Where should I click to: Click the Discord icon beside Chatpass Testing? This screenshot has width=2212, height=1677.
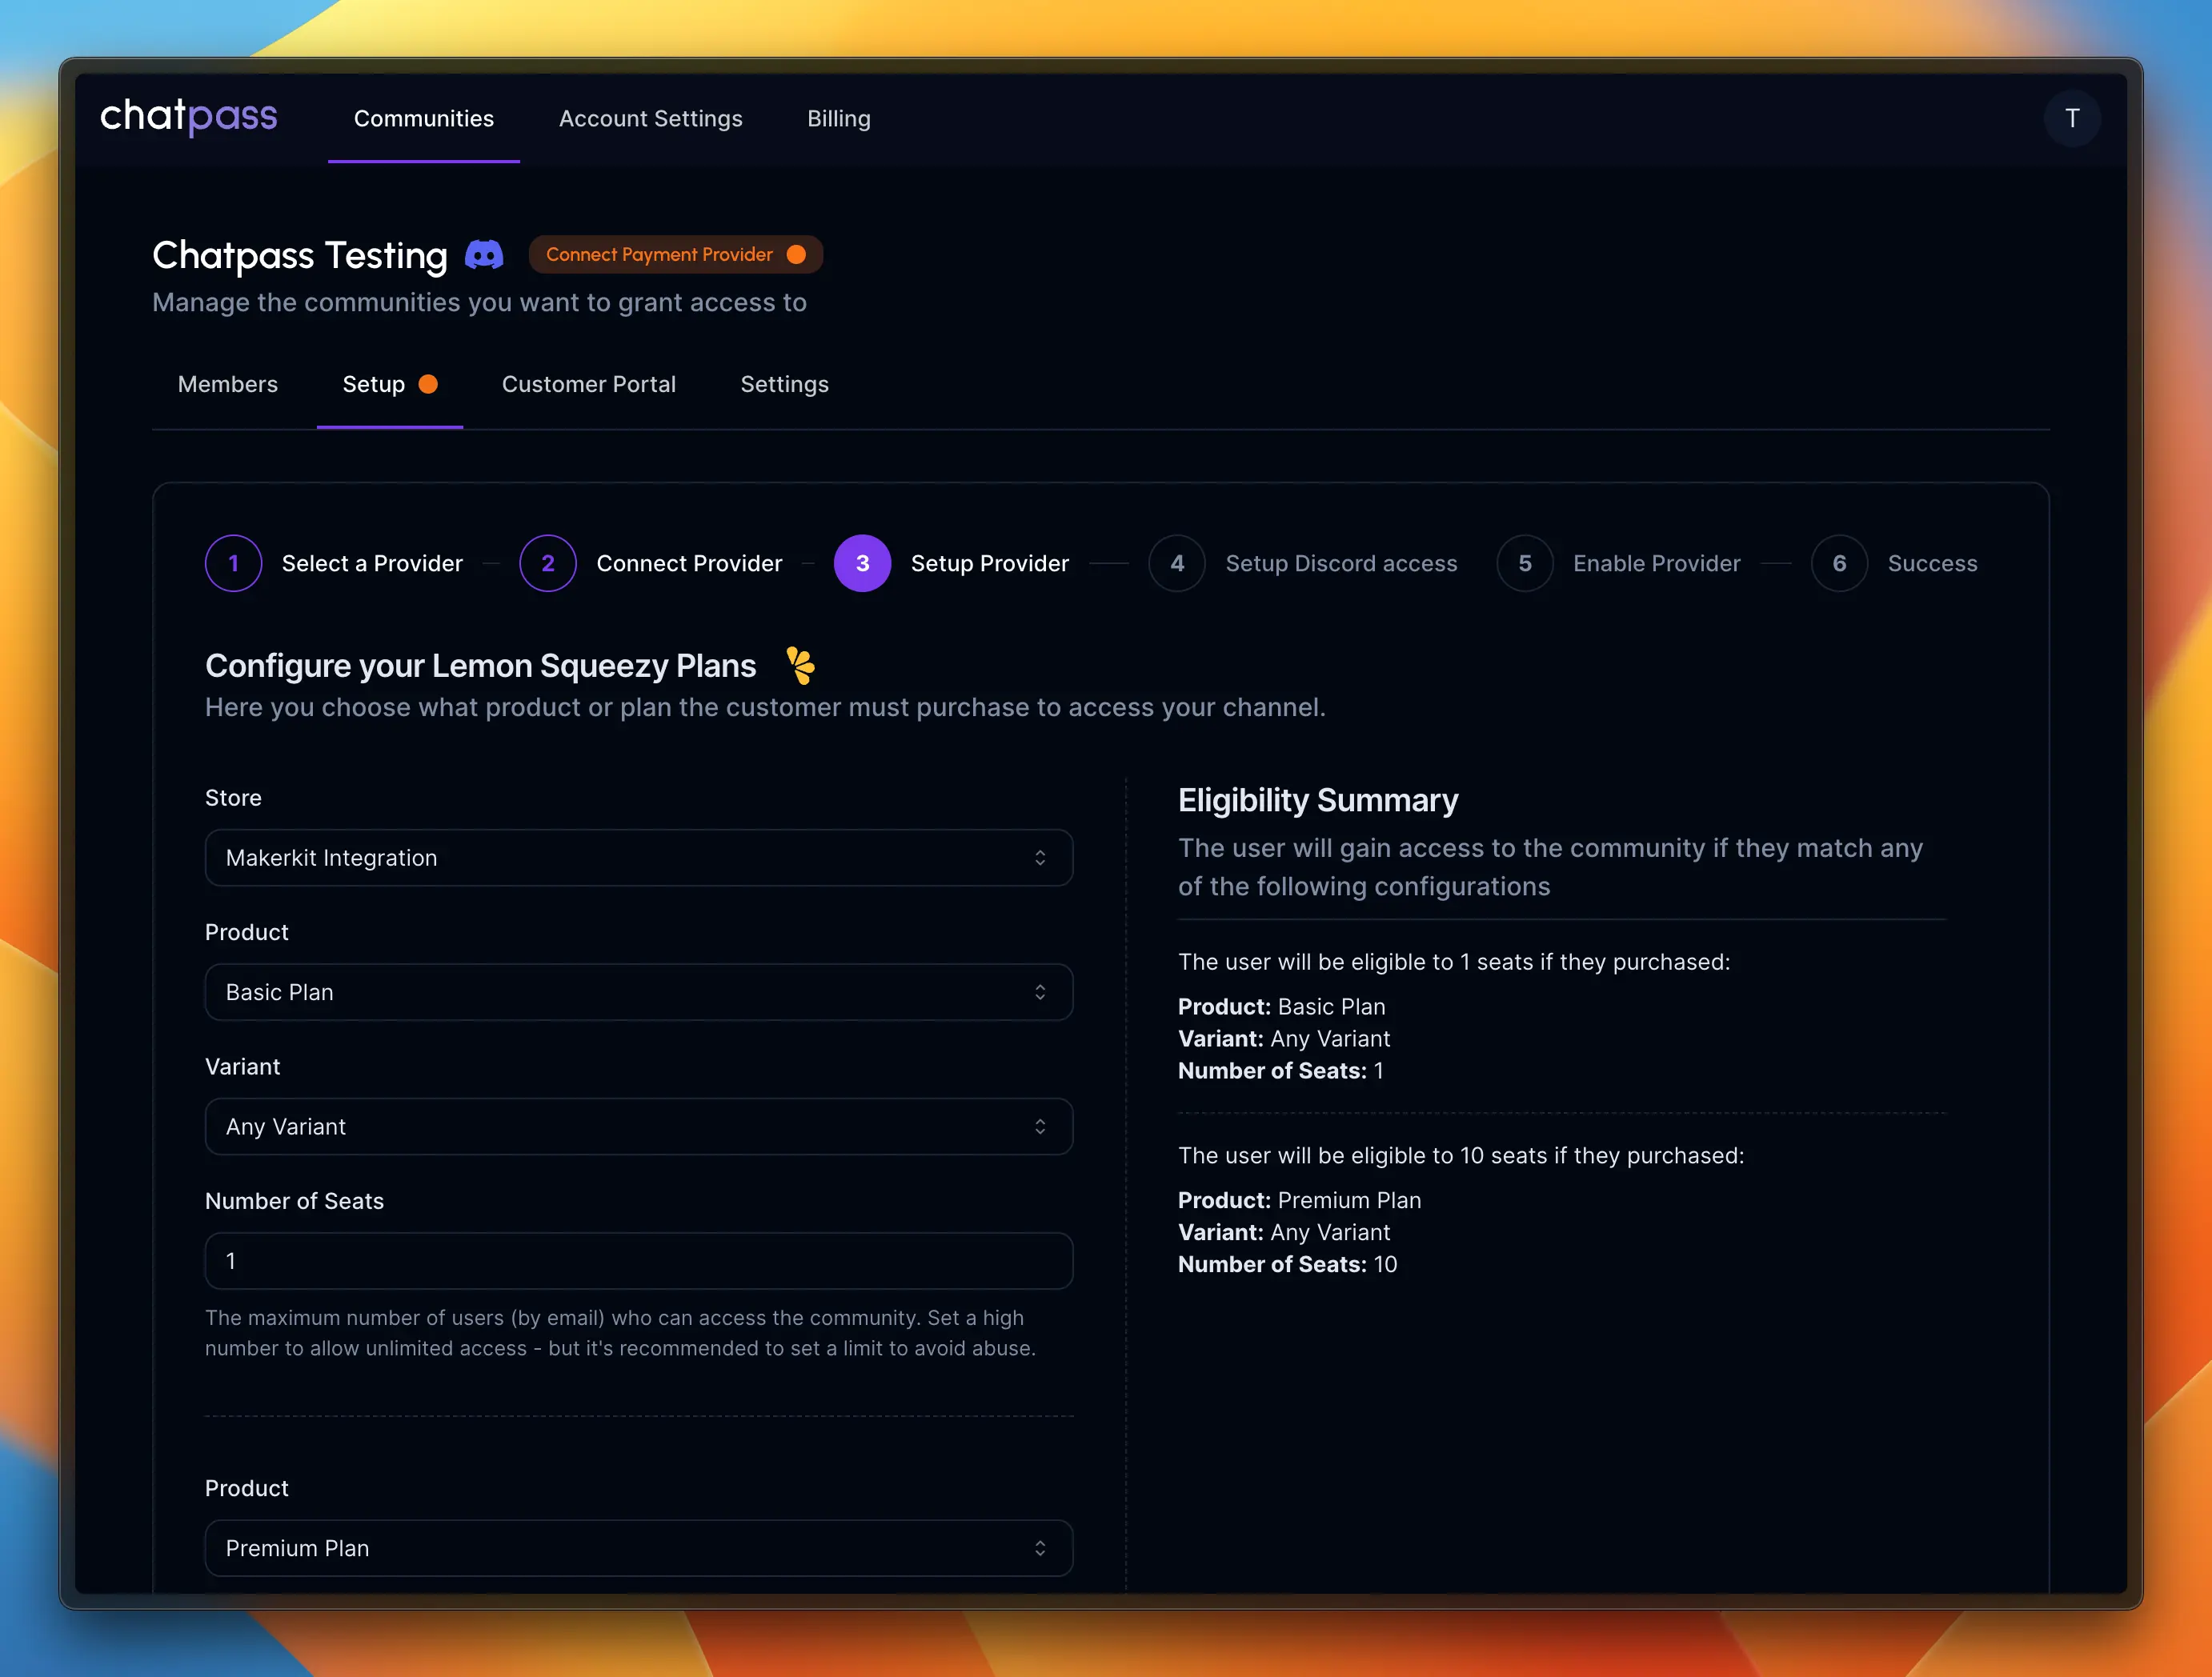point(484,255)
